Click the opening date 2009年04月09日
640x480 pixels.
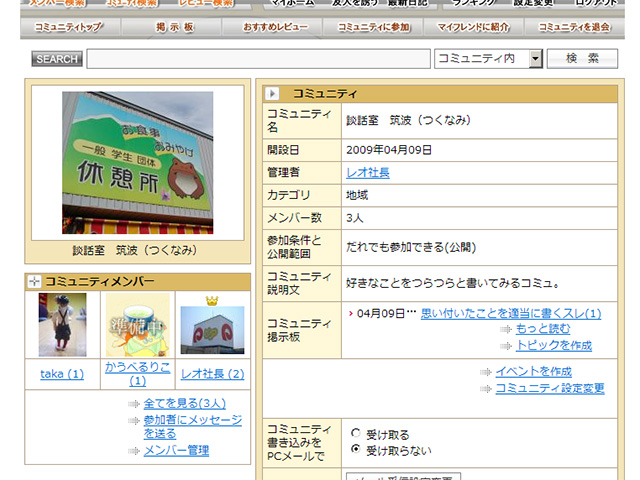tap(389, 150)
